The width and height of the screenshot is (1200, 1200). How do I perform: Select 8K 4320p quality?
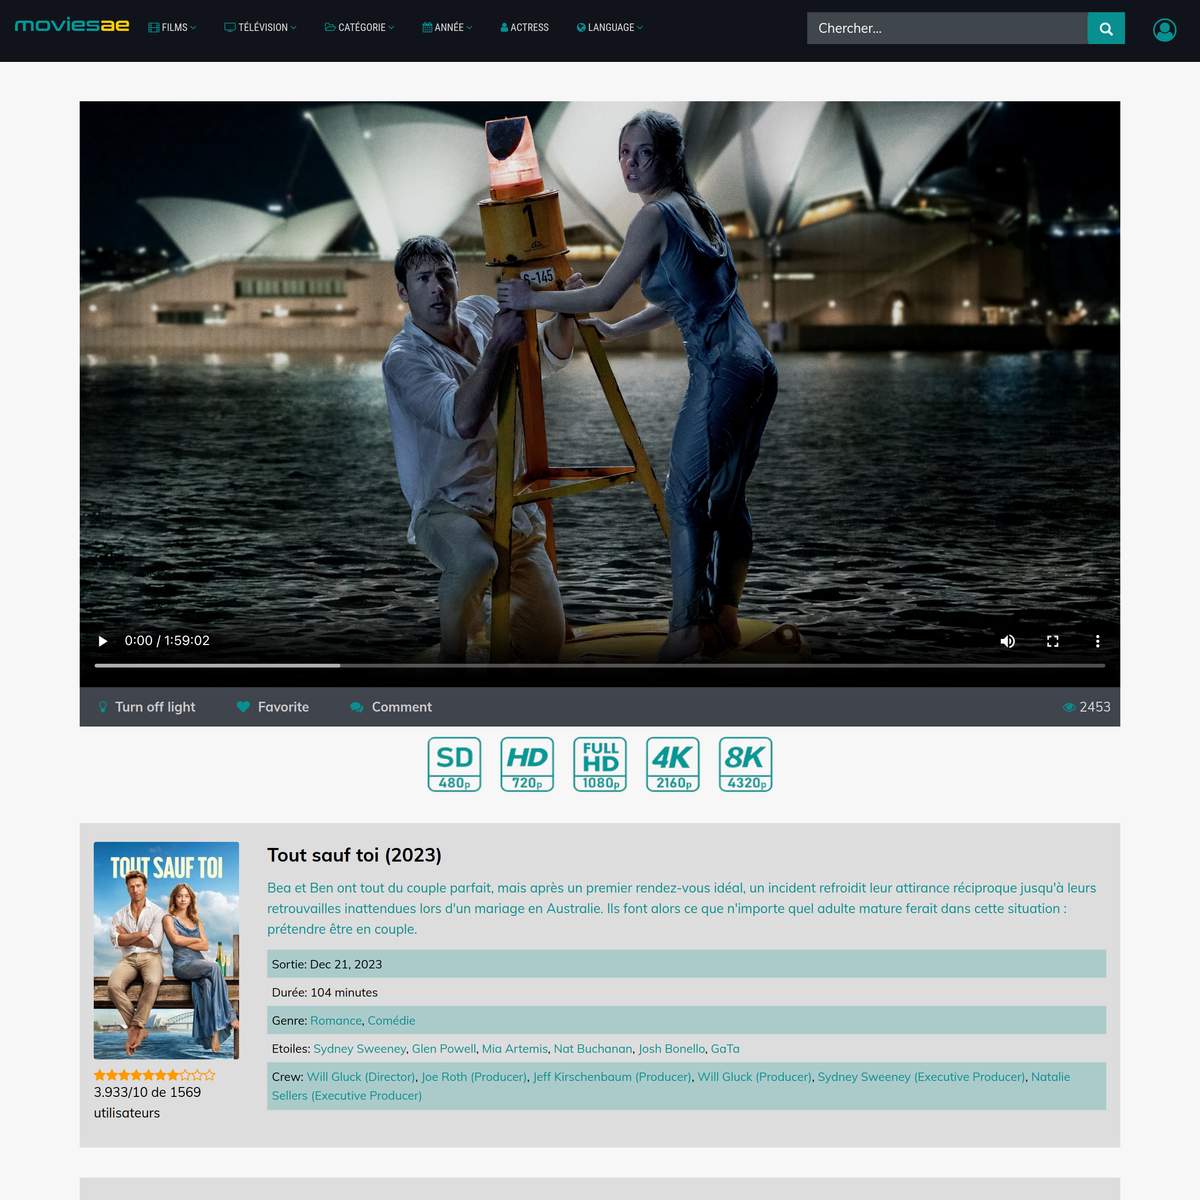(746, 764)
